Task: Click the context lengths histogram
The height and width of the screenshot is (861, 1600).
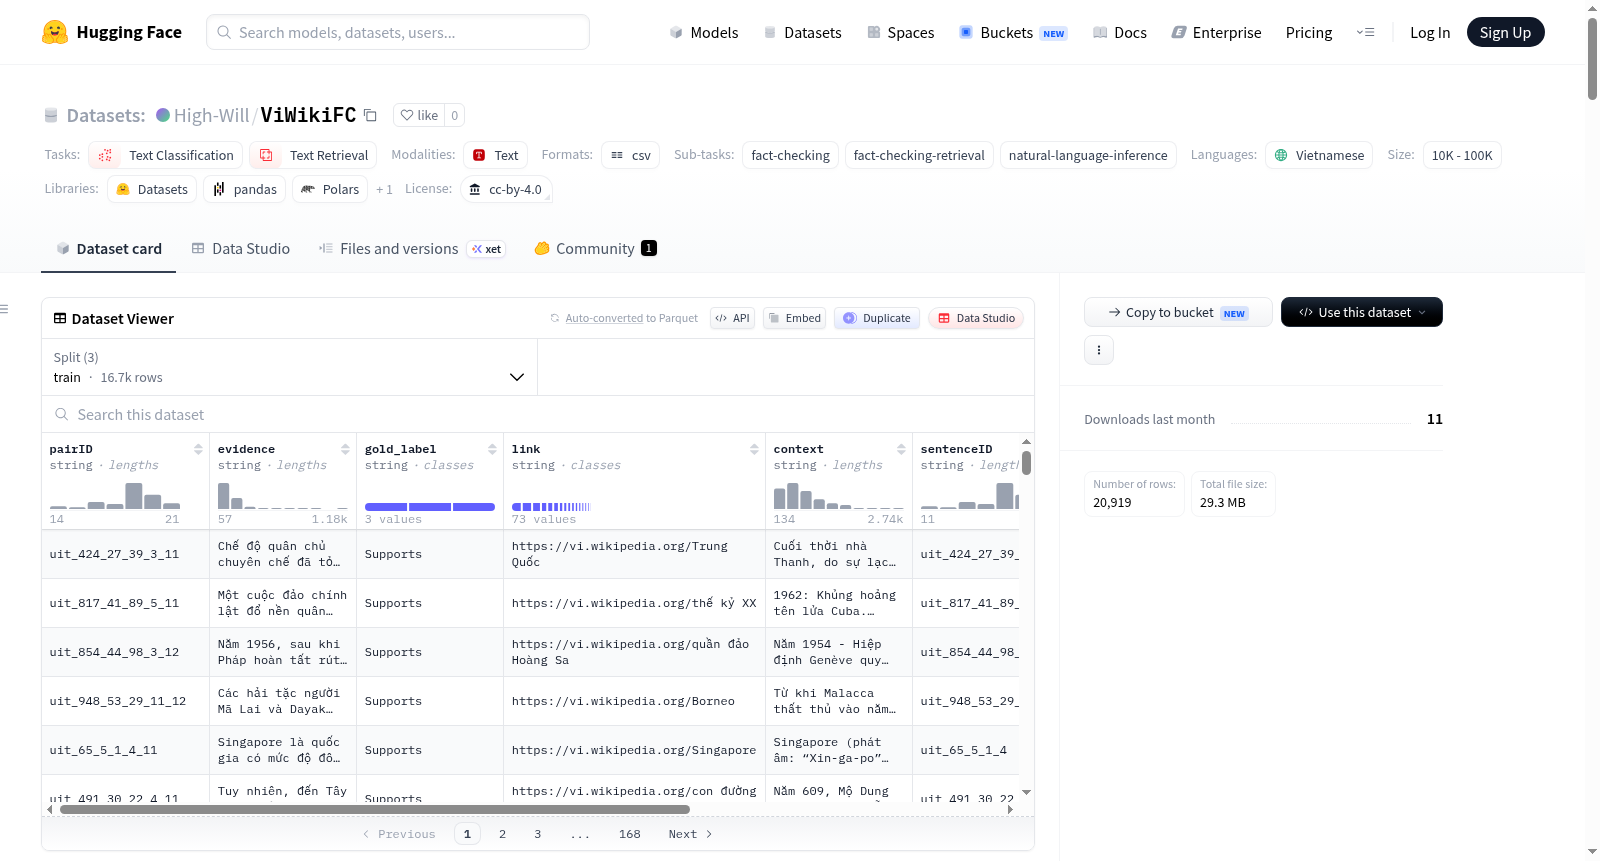Action: click(838, 495)
